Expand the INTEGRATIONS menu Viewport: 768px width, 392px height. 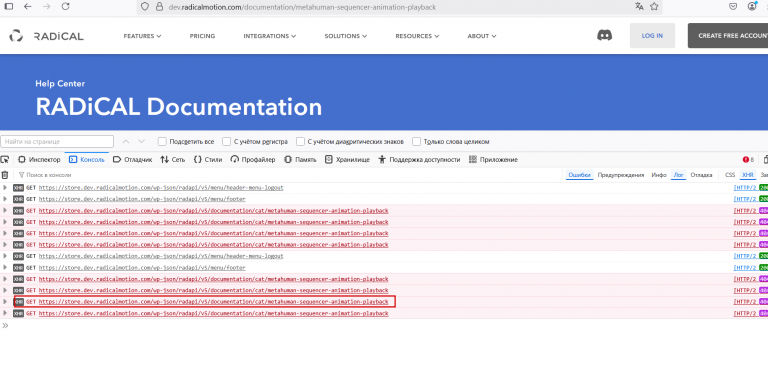269,36
